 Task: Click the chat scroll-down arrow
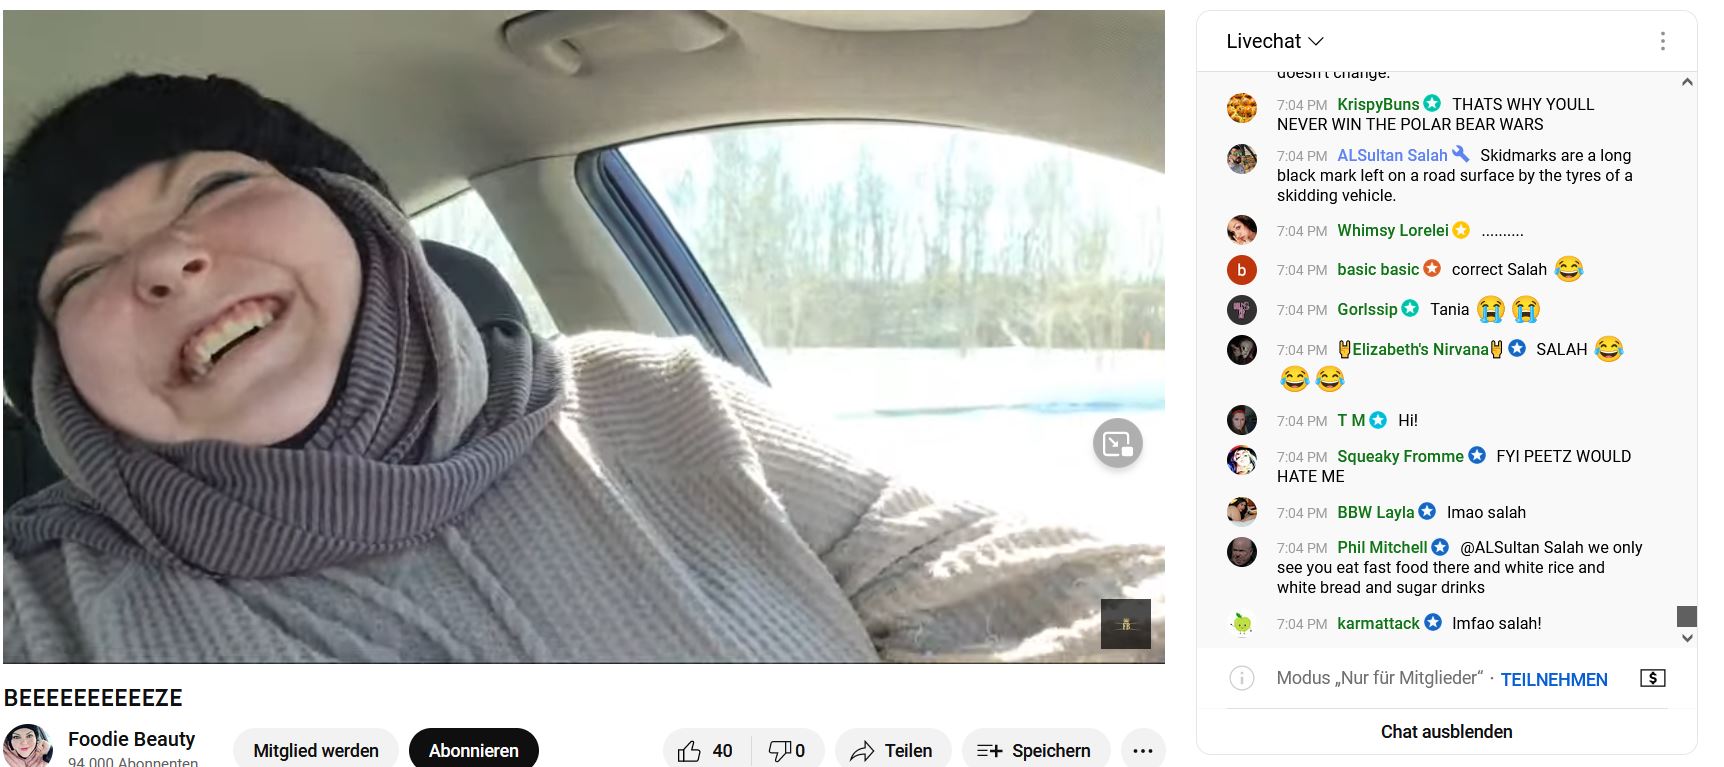pyautogui.click(x=1687, y=638)
